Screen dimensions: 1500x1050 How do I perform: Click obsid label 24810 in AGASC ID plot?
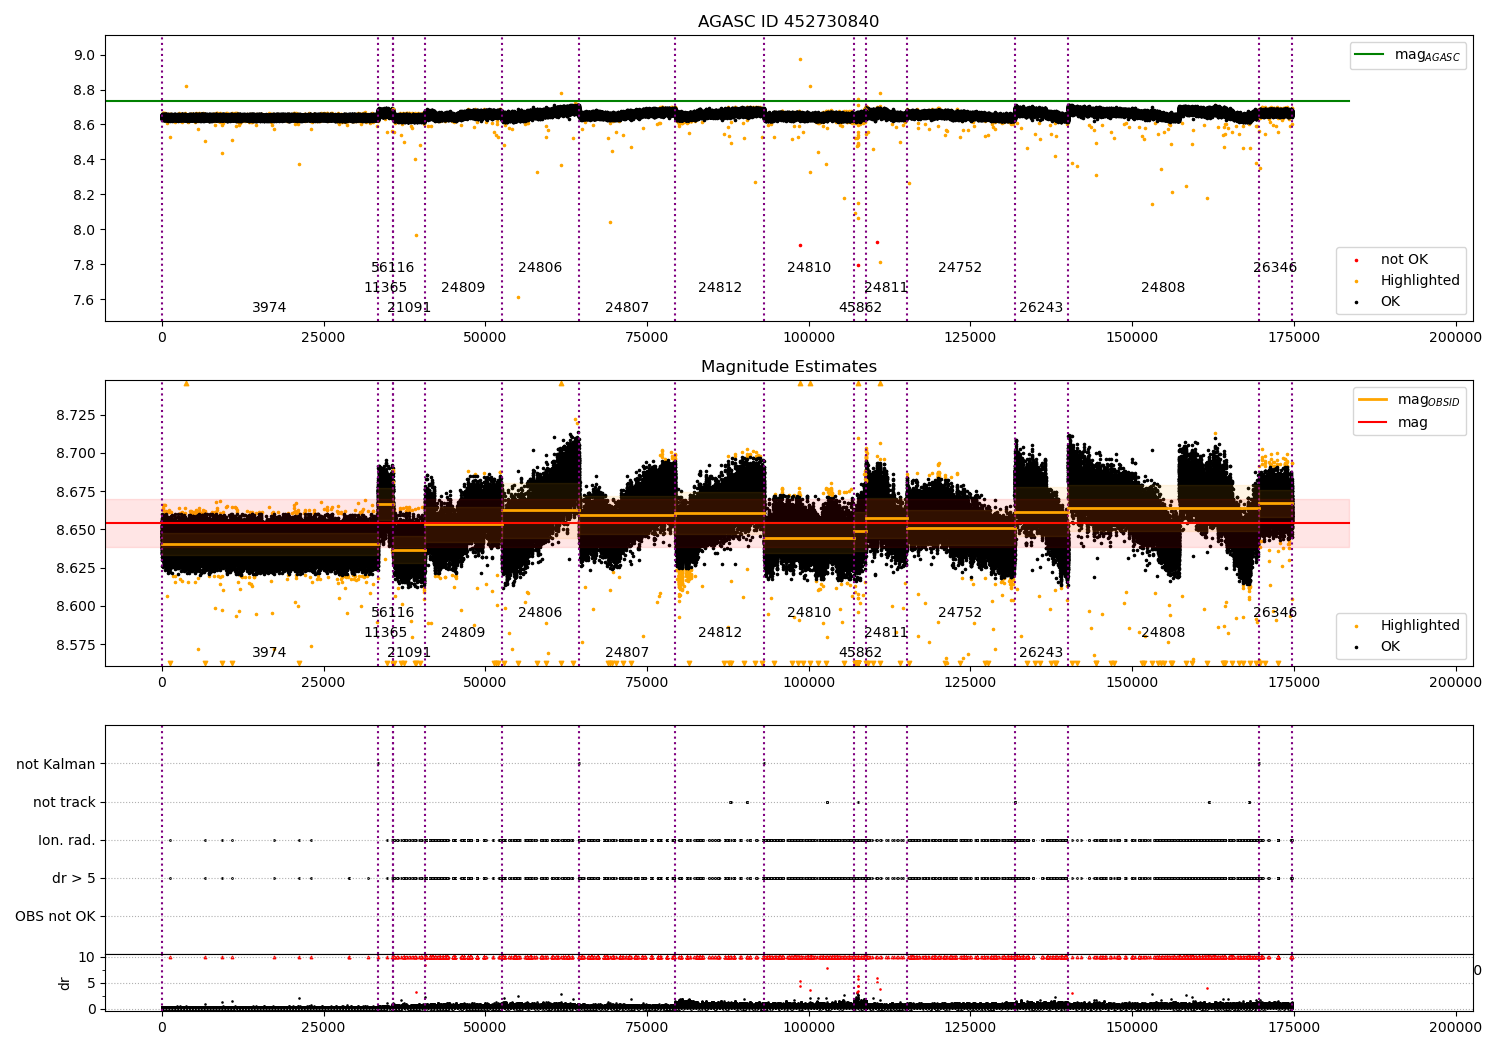[x=809, y=268]
